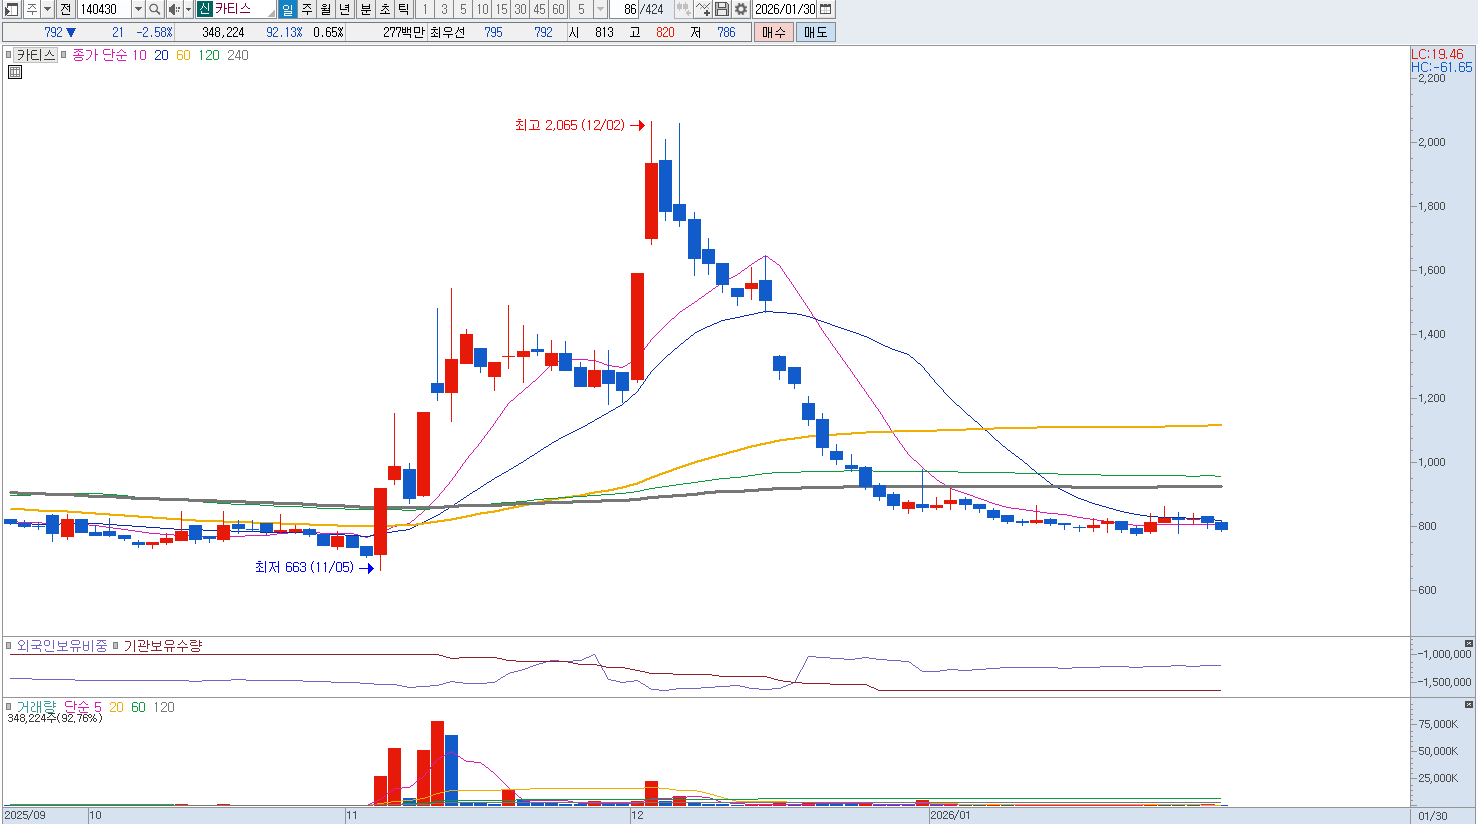Viewport: 1478px width, 824px height.
Task: Switch to monthly 월 chart period
Action: tap(326, 9)
